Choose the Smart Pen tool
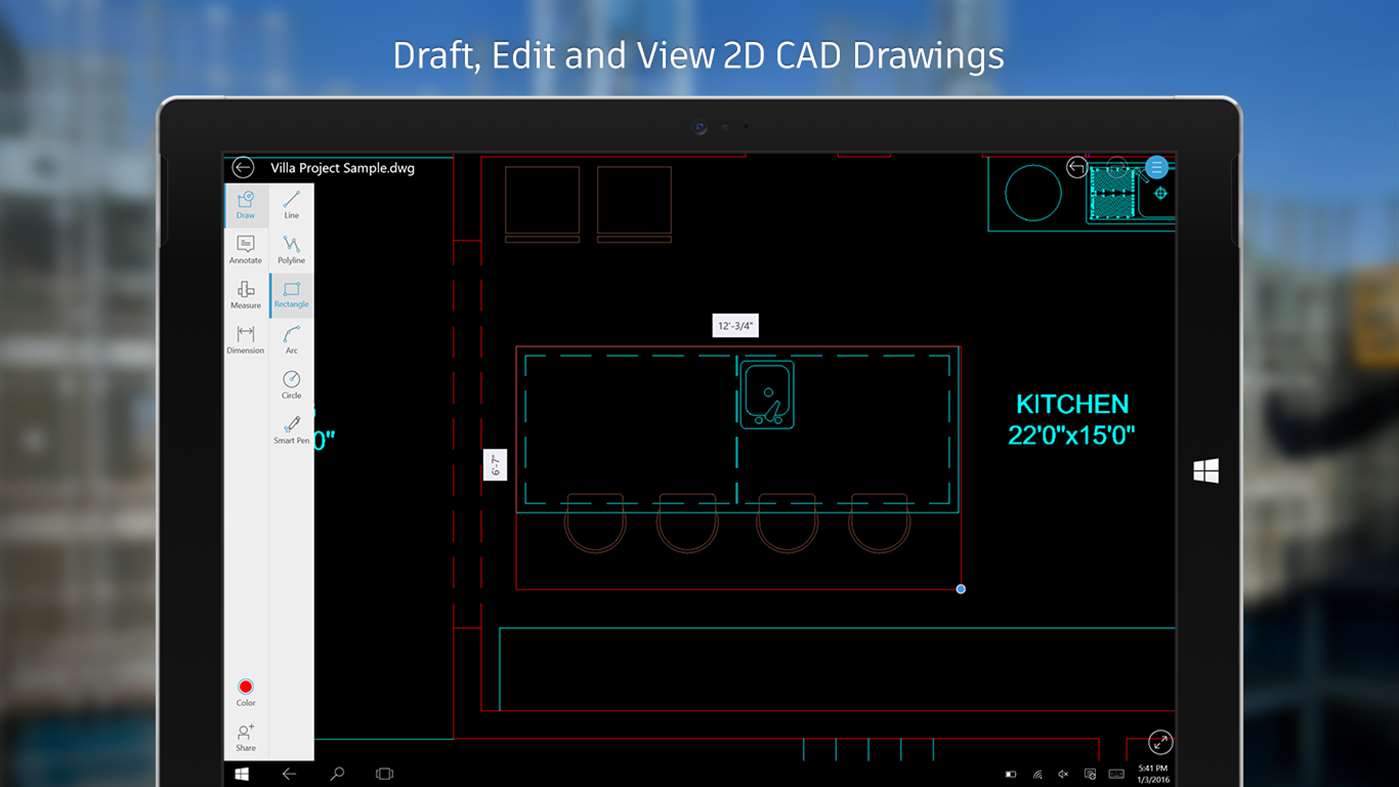This screenshot has height=787, width=1399. 291,430
